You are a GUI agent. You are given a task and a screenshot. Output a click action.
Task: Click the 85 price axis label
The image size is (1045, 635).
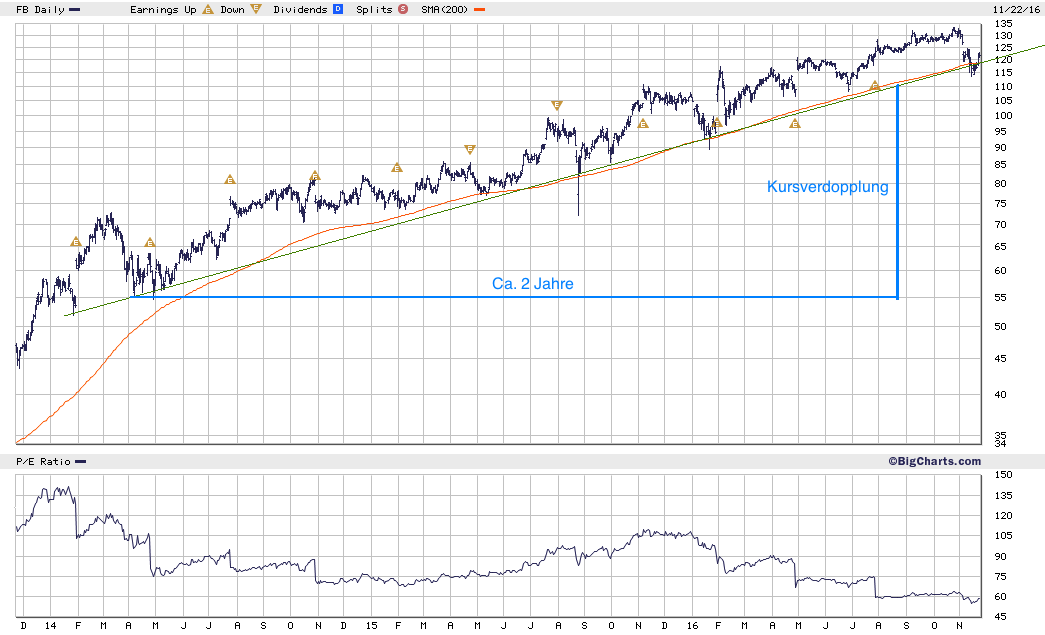point(1000,165)
